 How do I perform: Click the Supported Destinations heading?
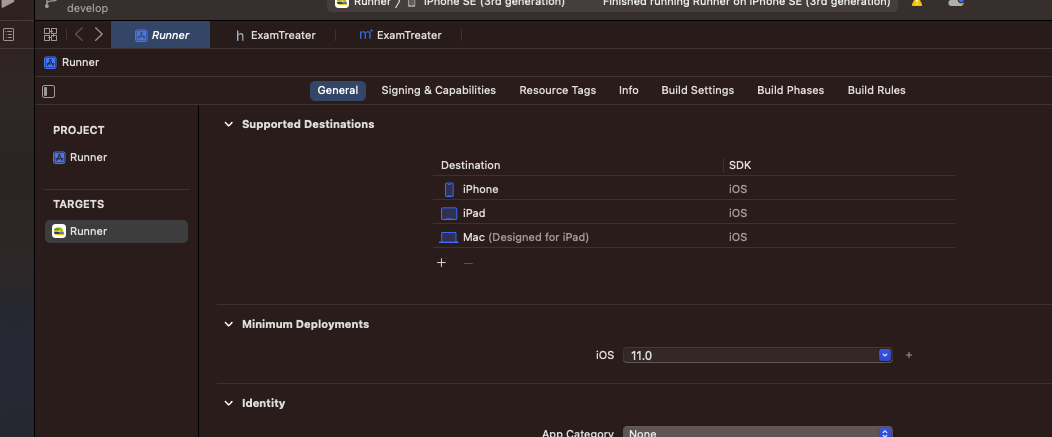308,125
